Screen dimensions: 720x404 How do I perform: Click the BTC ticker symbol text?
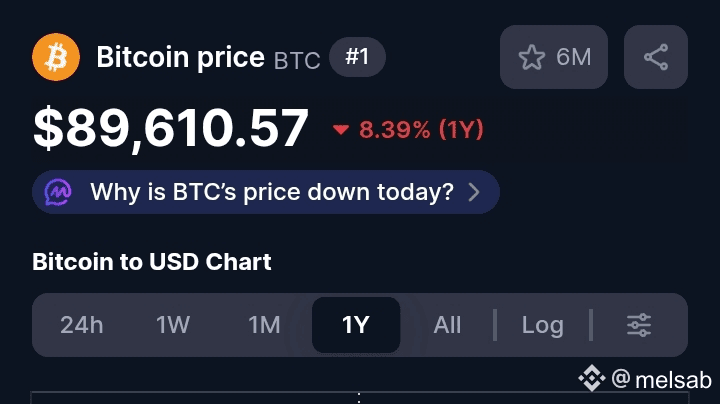coord(297,60)
